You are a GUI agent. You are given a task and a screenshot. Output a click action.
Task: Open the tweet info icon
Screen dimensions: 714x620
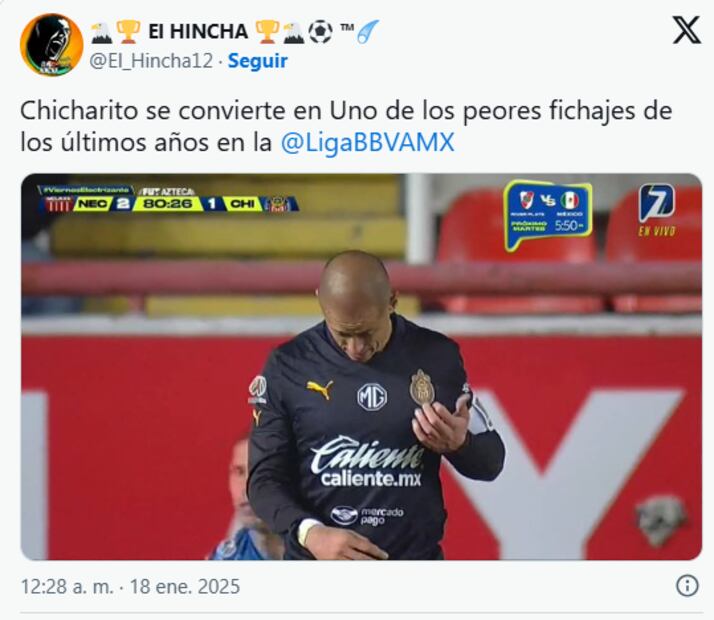click(687, 585)
